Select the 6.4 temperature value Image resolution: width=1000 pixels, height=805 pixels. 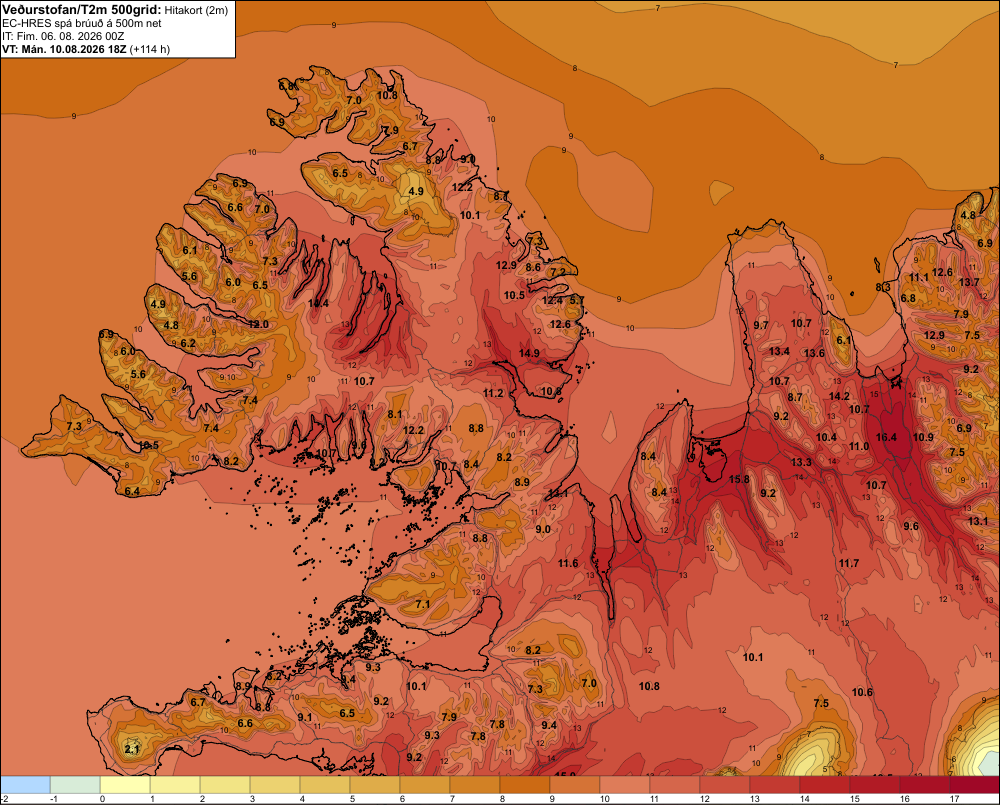(132, 491)
